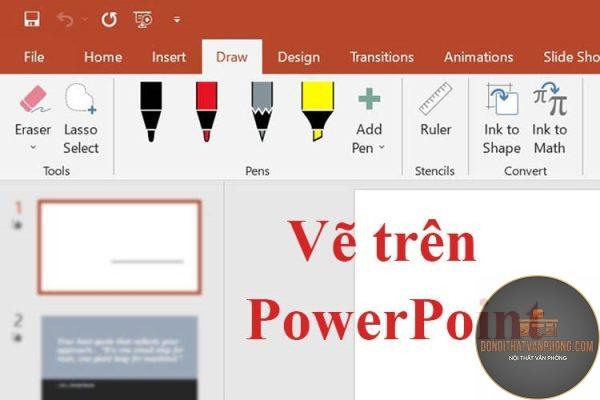Select the Eraser tool

[33, 111]
